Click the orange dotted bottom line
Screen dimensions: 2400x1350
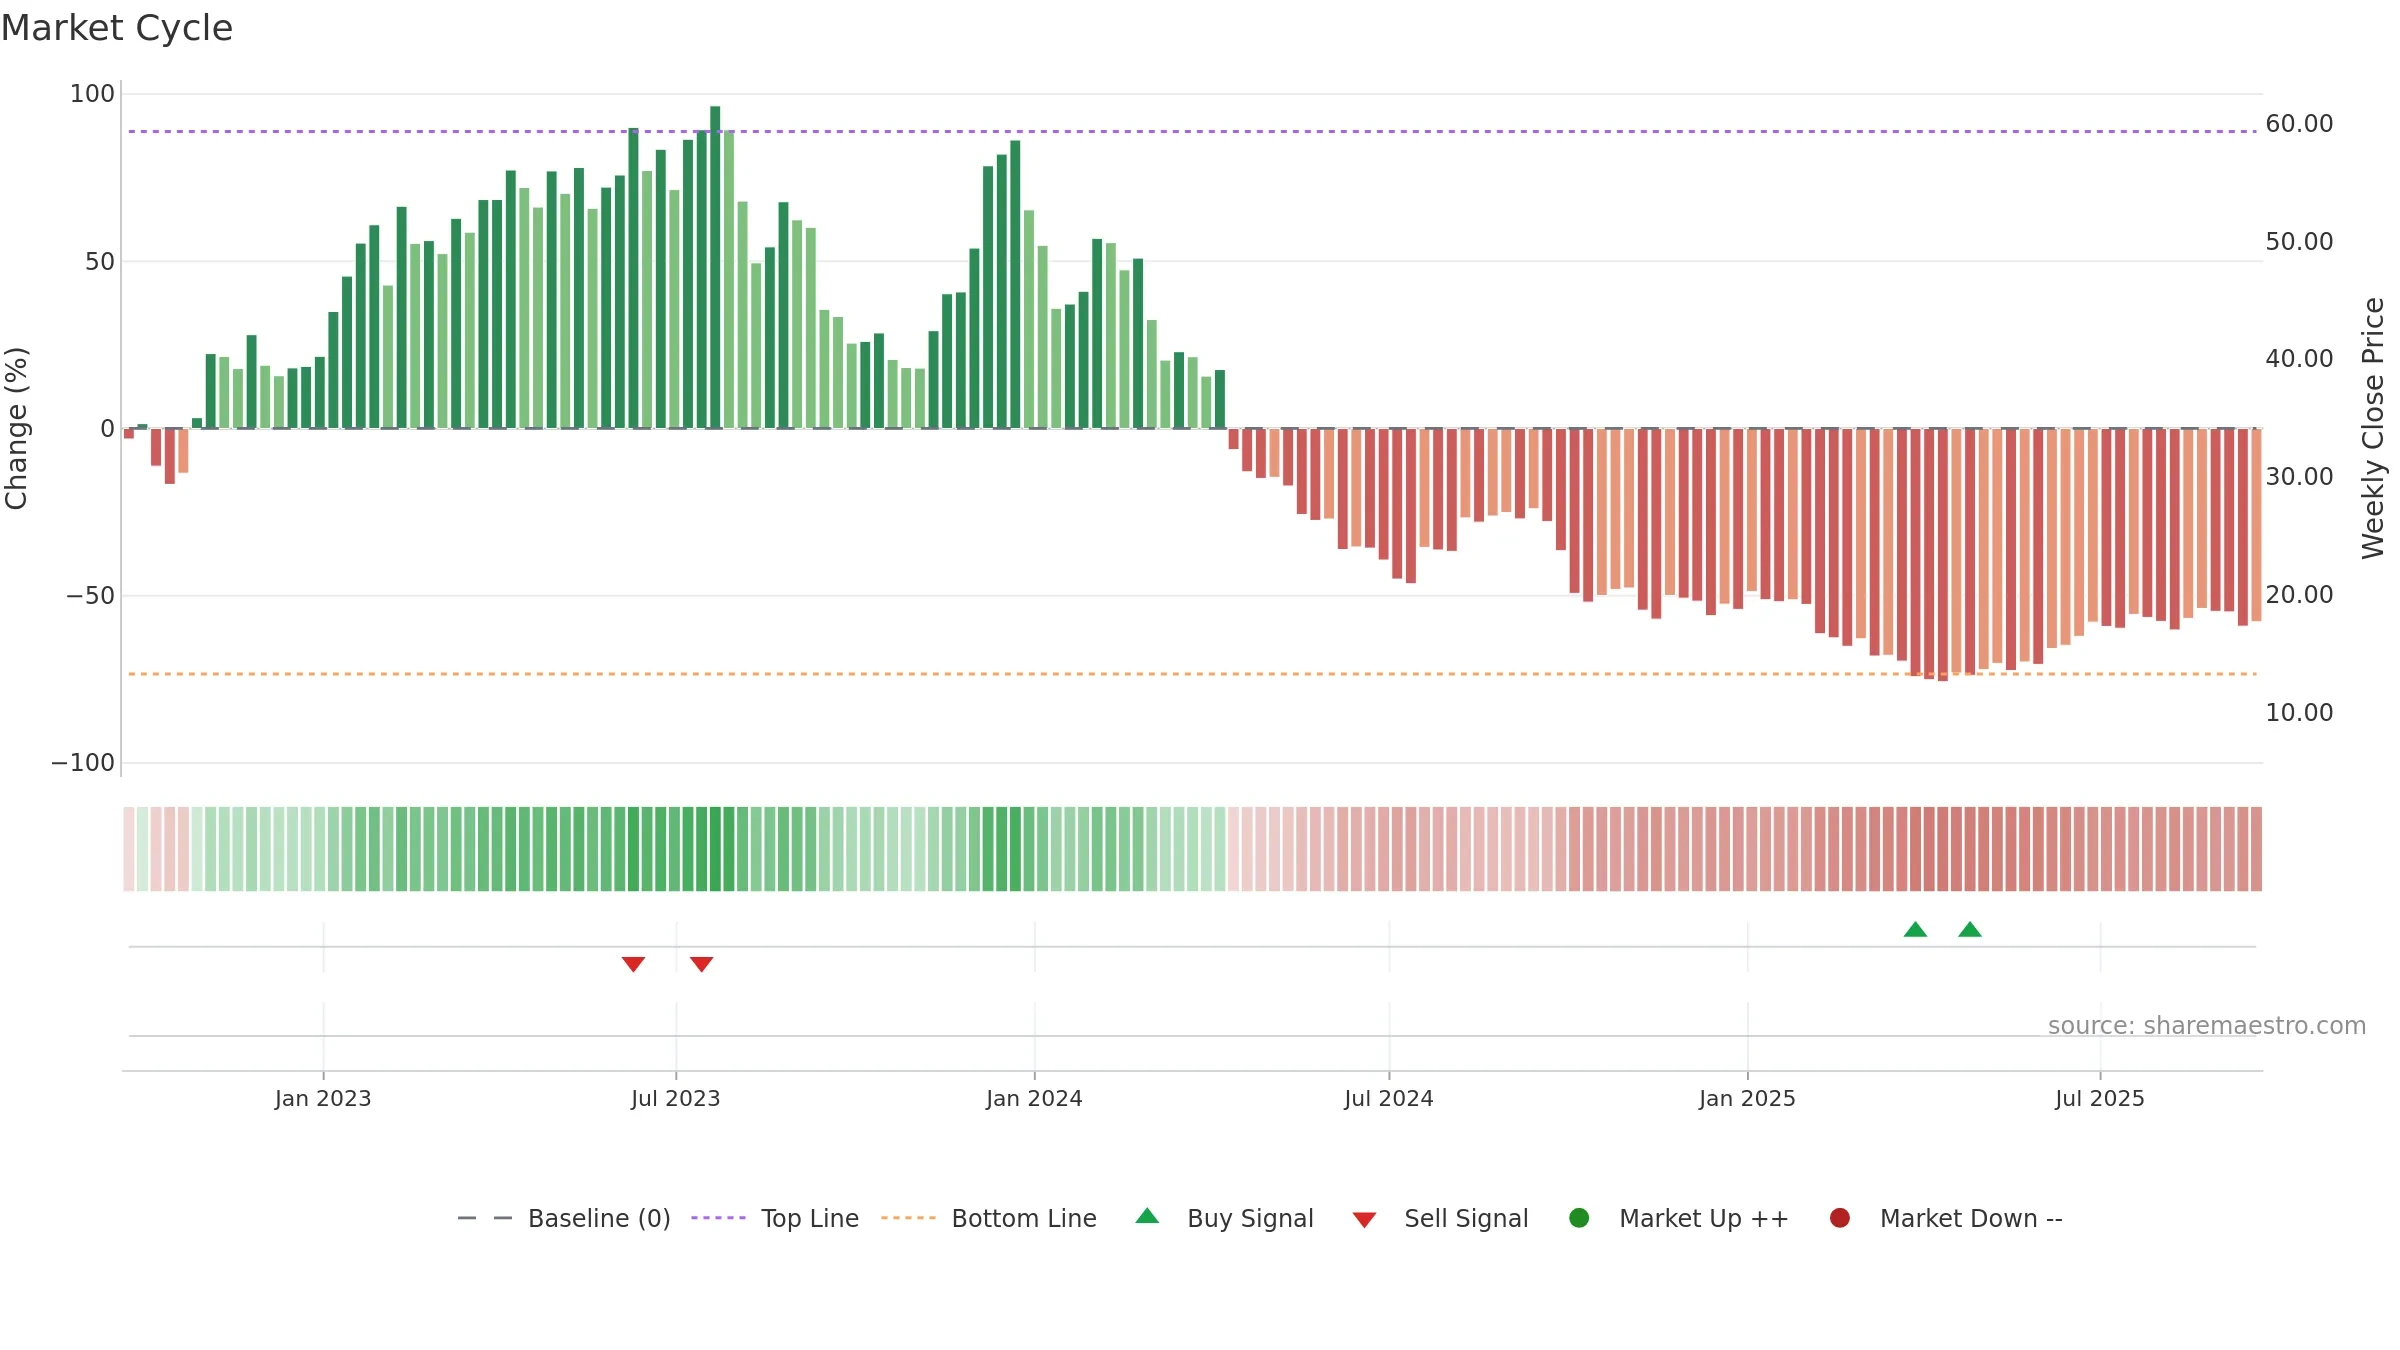coord(1192,674)
